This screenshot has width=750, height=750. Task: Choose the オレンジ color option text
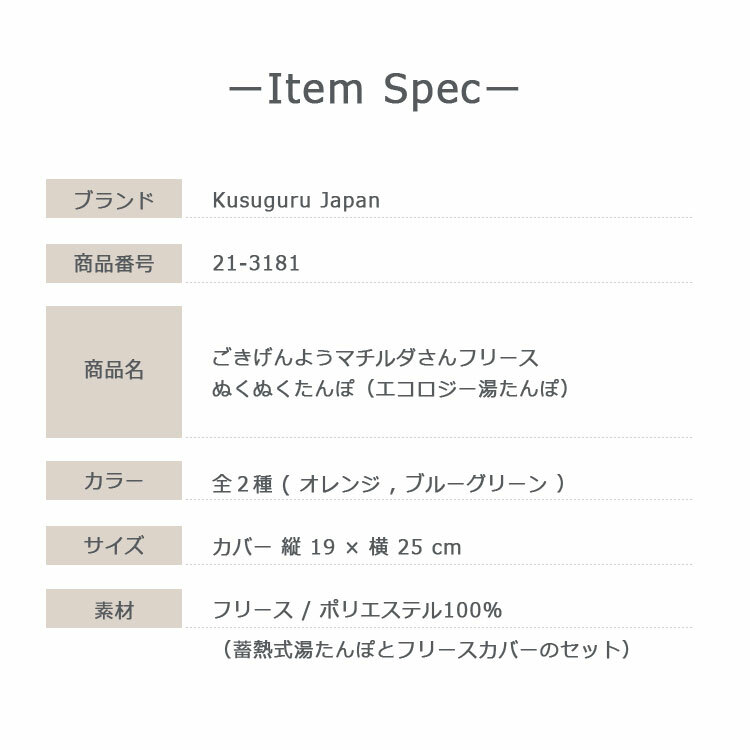pos(339,484)
